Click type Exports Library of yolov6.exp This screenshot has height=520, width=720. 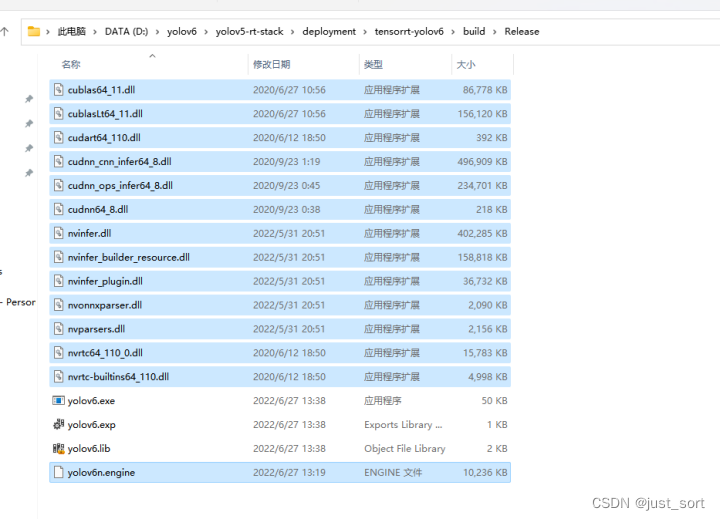click(403, 424)
